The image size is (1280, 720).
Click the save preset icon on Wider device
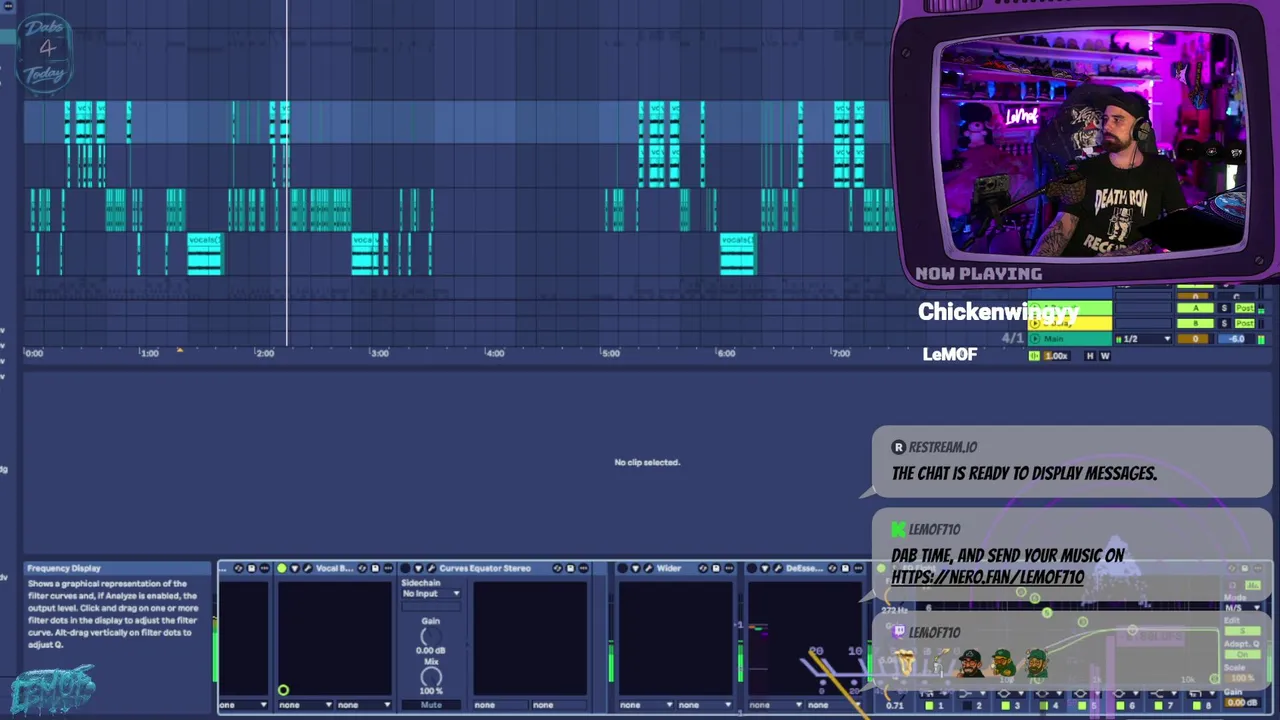[716, 568]
